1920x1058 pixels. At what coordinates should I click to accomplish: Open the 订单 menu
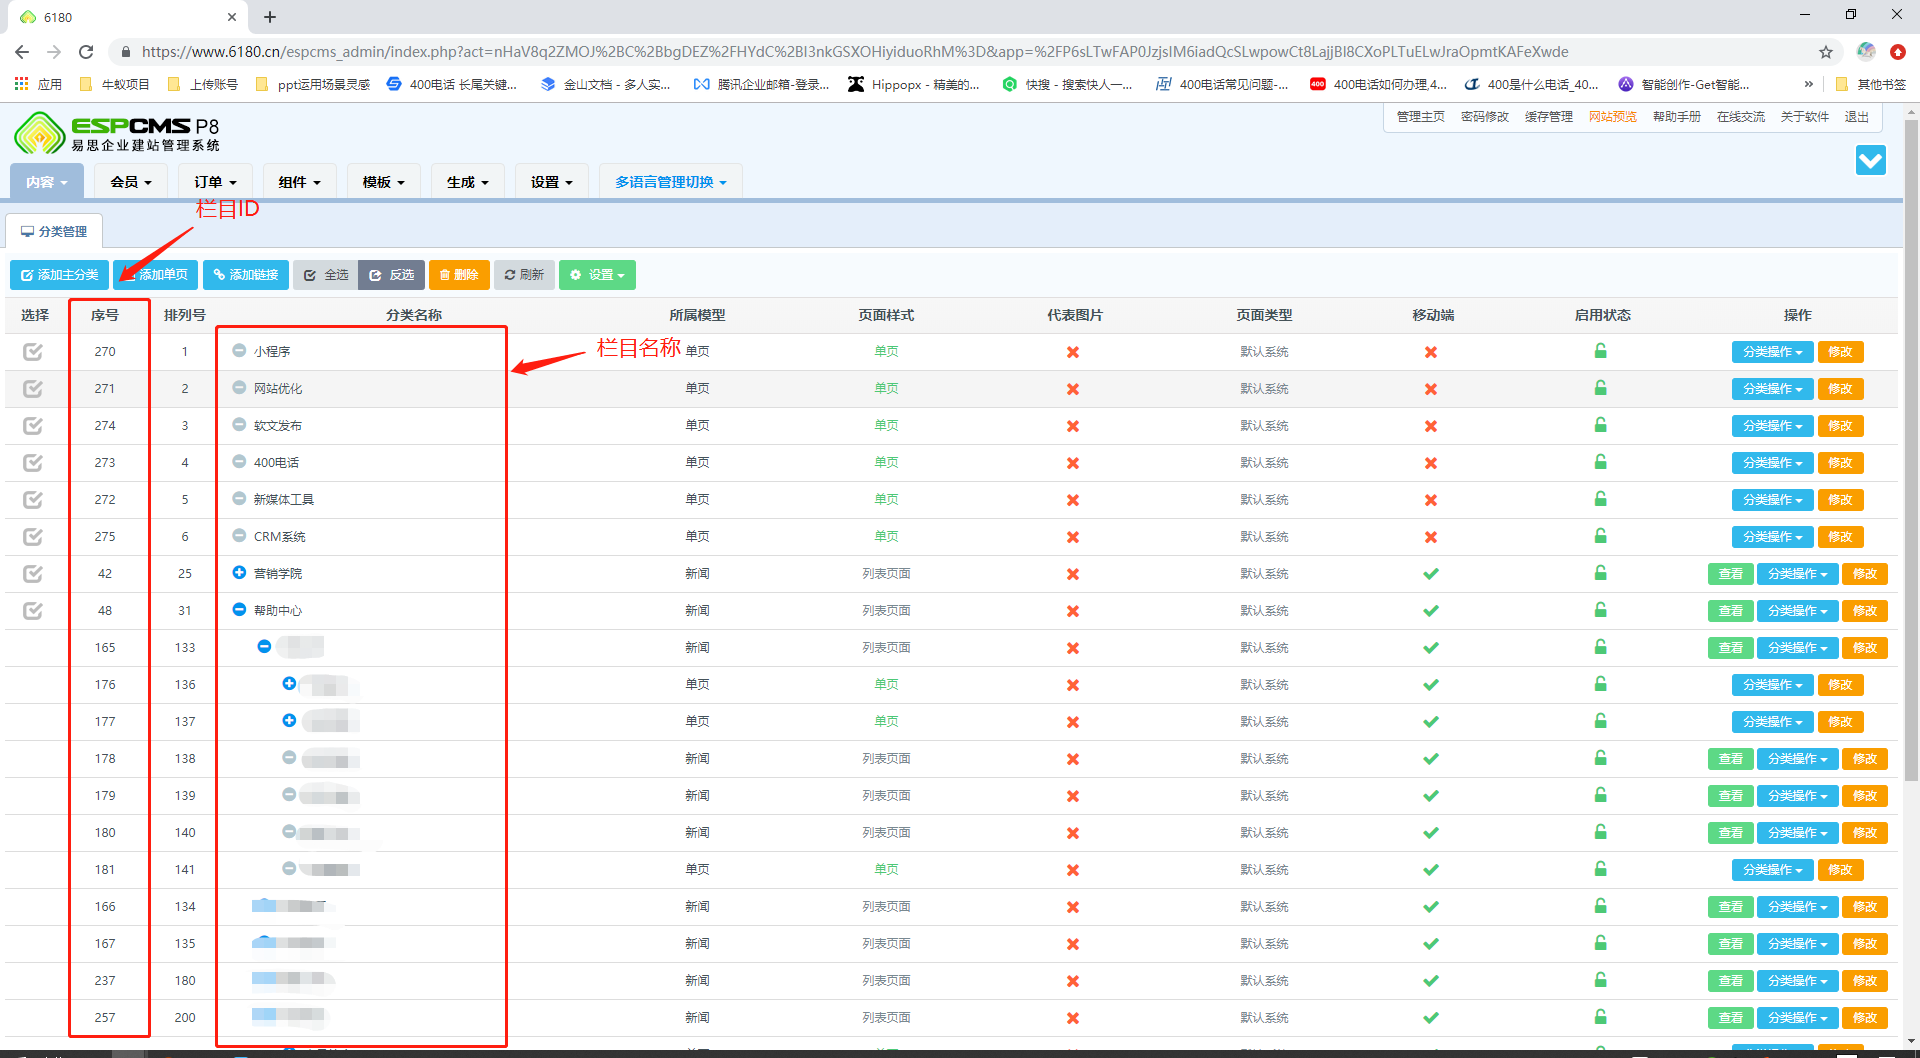(215, 182)
